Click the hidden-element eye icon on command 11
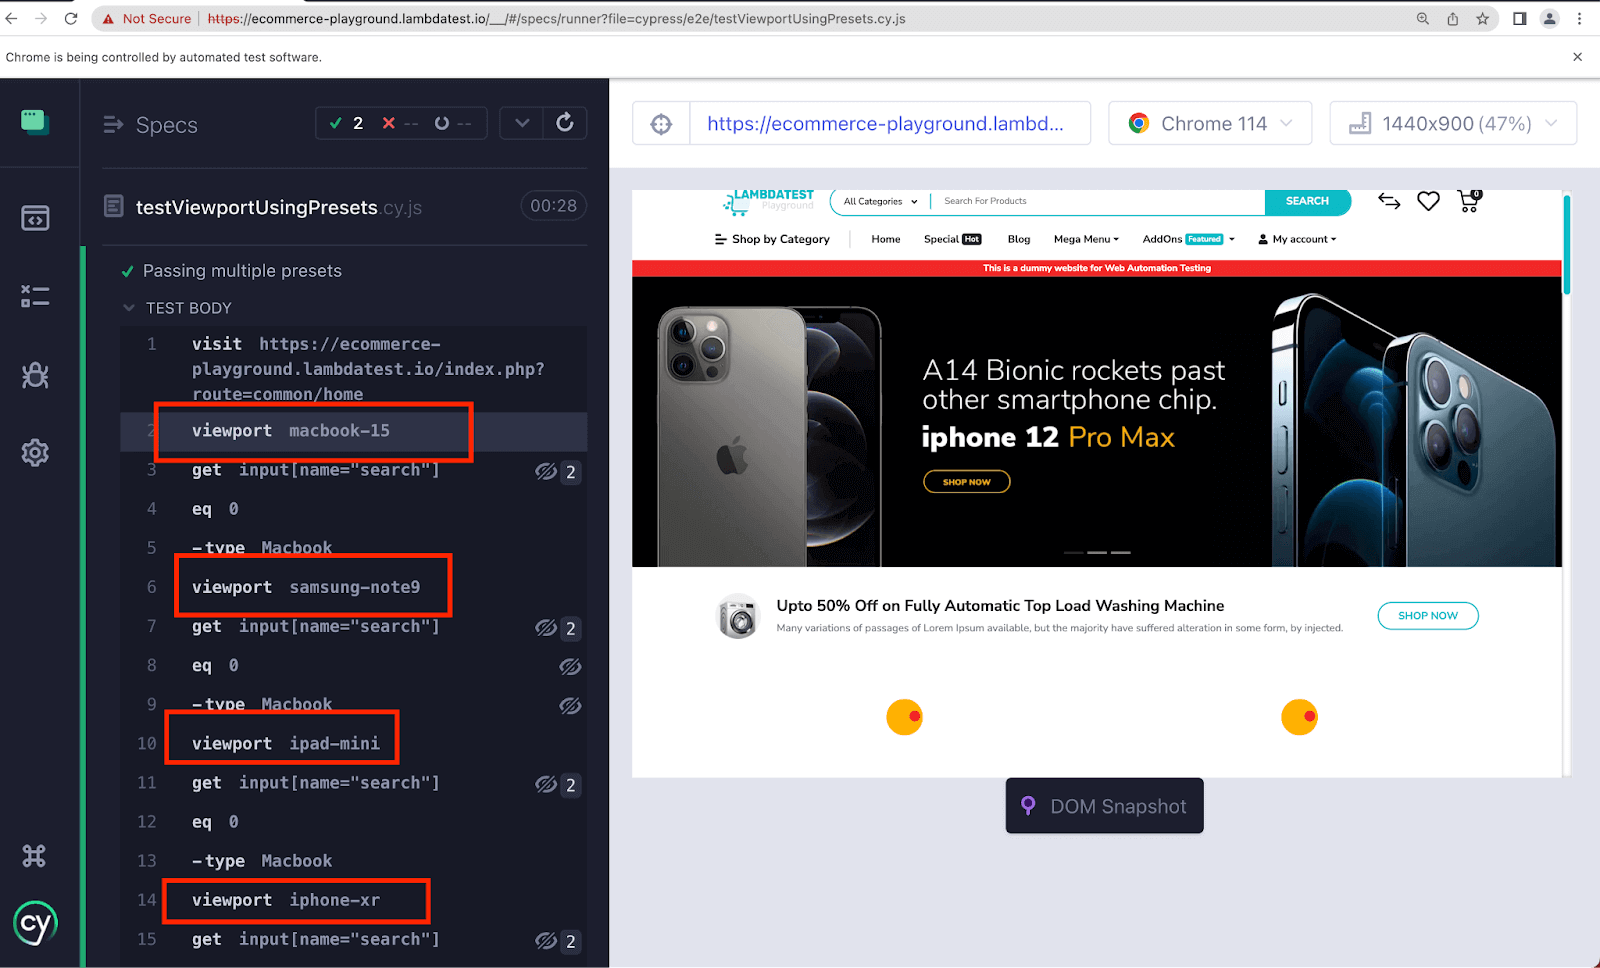The height and width of the screenshot is (968, 1600). point(546,785)
